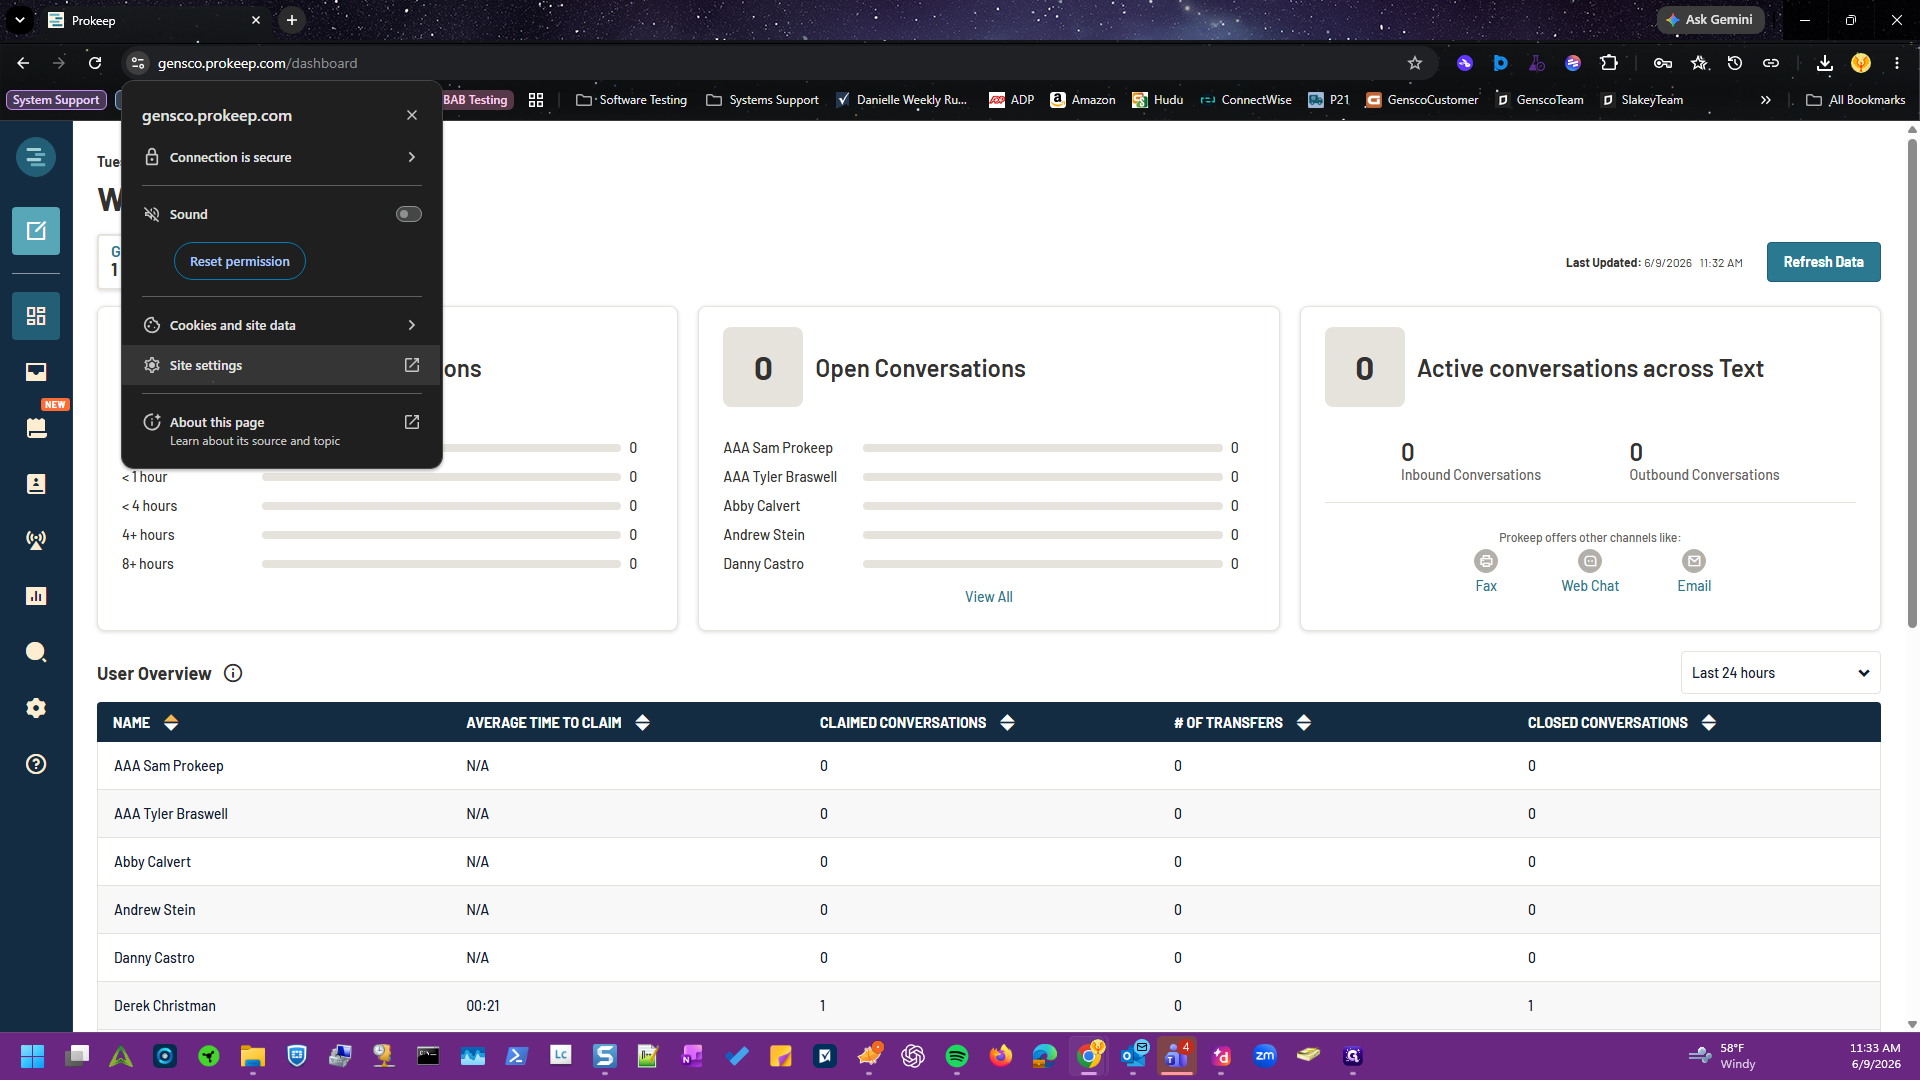The width and height of the screenshot is (1920, 1080).
Task: Click Reset permission button
Action: [x=240, y=261]
